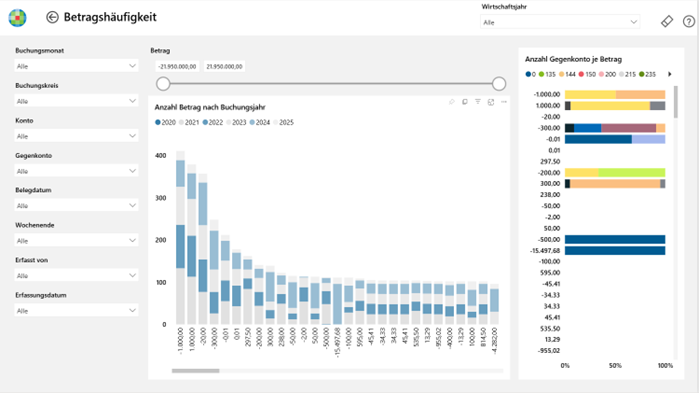Expand the Buchungskreis filter dropdown

click(76, 101)
